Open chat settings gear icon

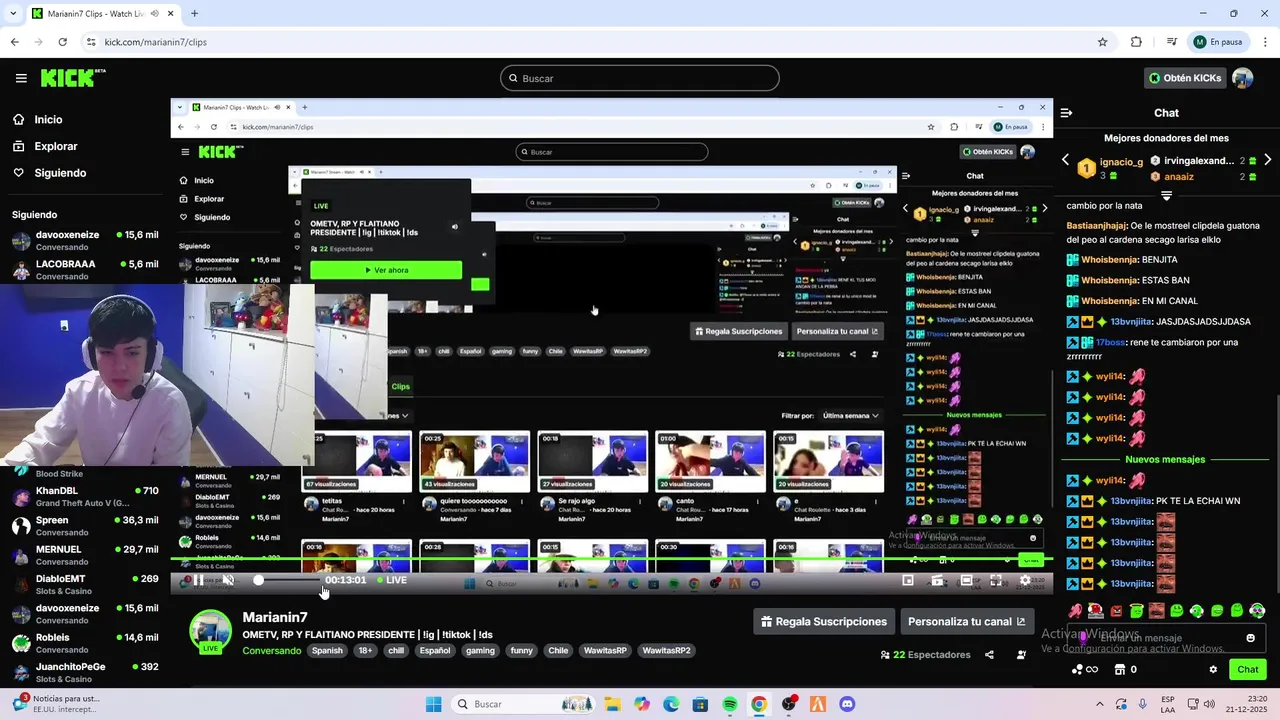tap(1213, 670)
